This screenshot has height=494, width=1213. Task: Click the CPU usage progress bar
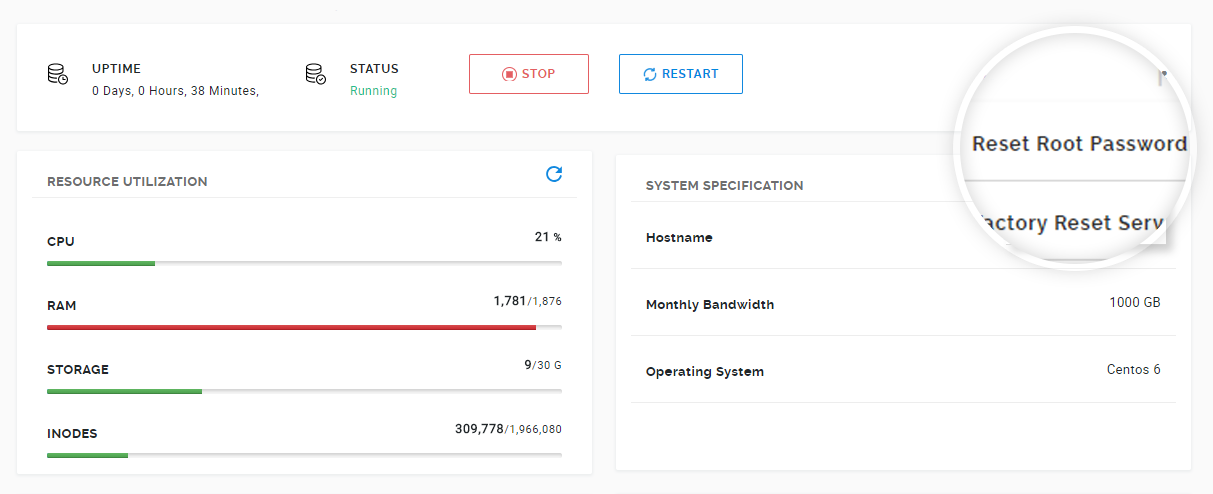tap(304, 263)
